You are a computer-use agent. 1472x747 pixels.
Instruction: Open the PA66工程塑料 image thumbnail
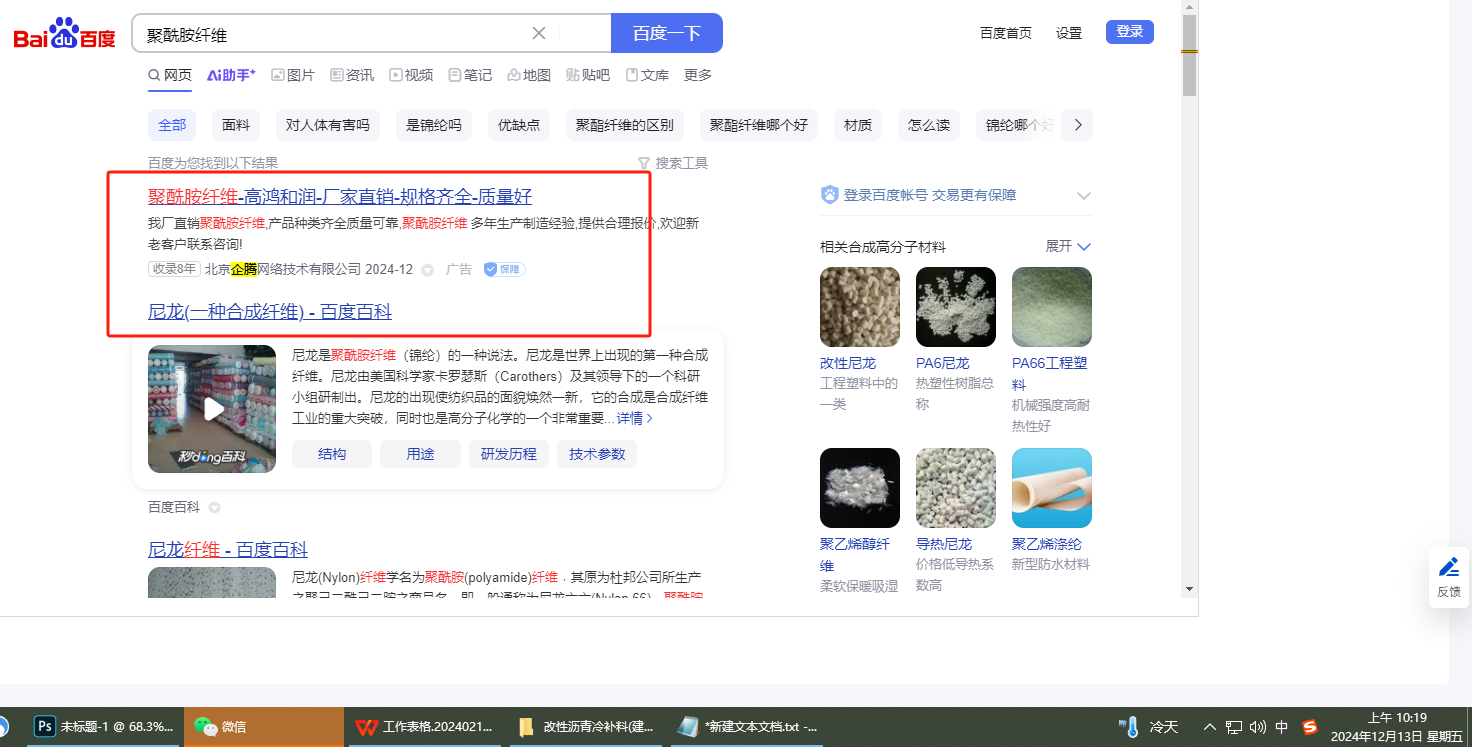(x=1052, y=307)
